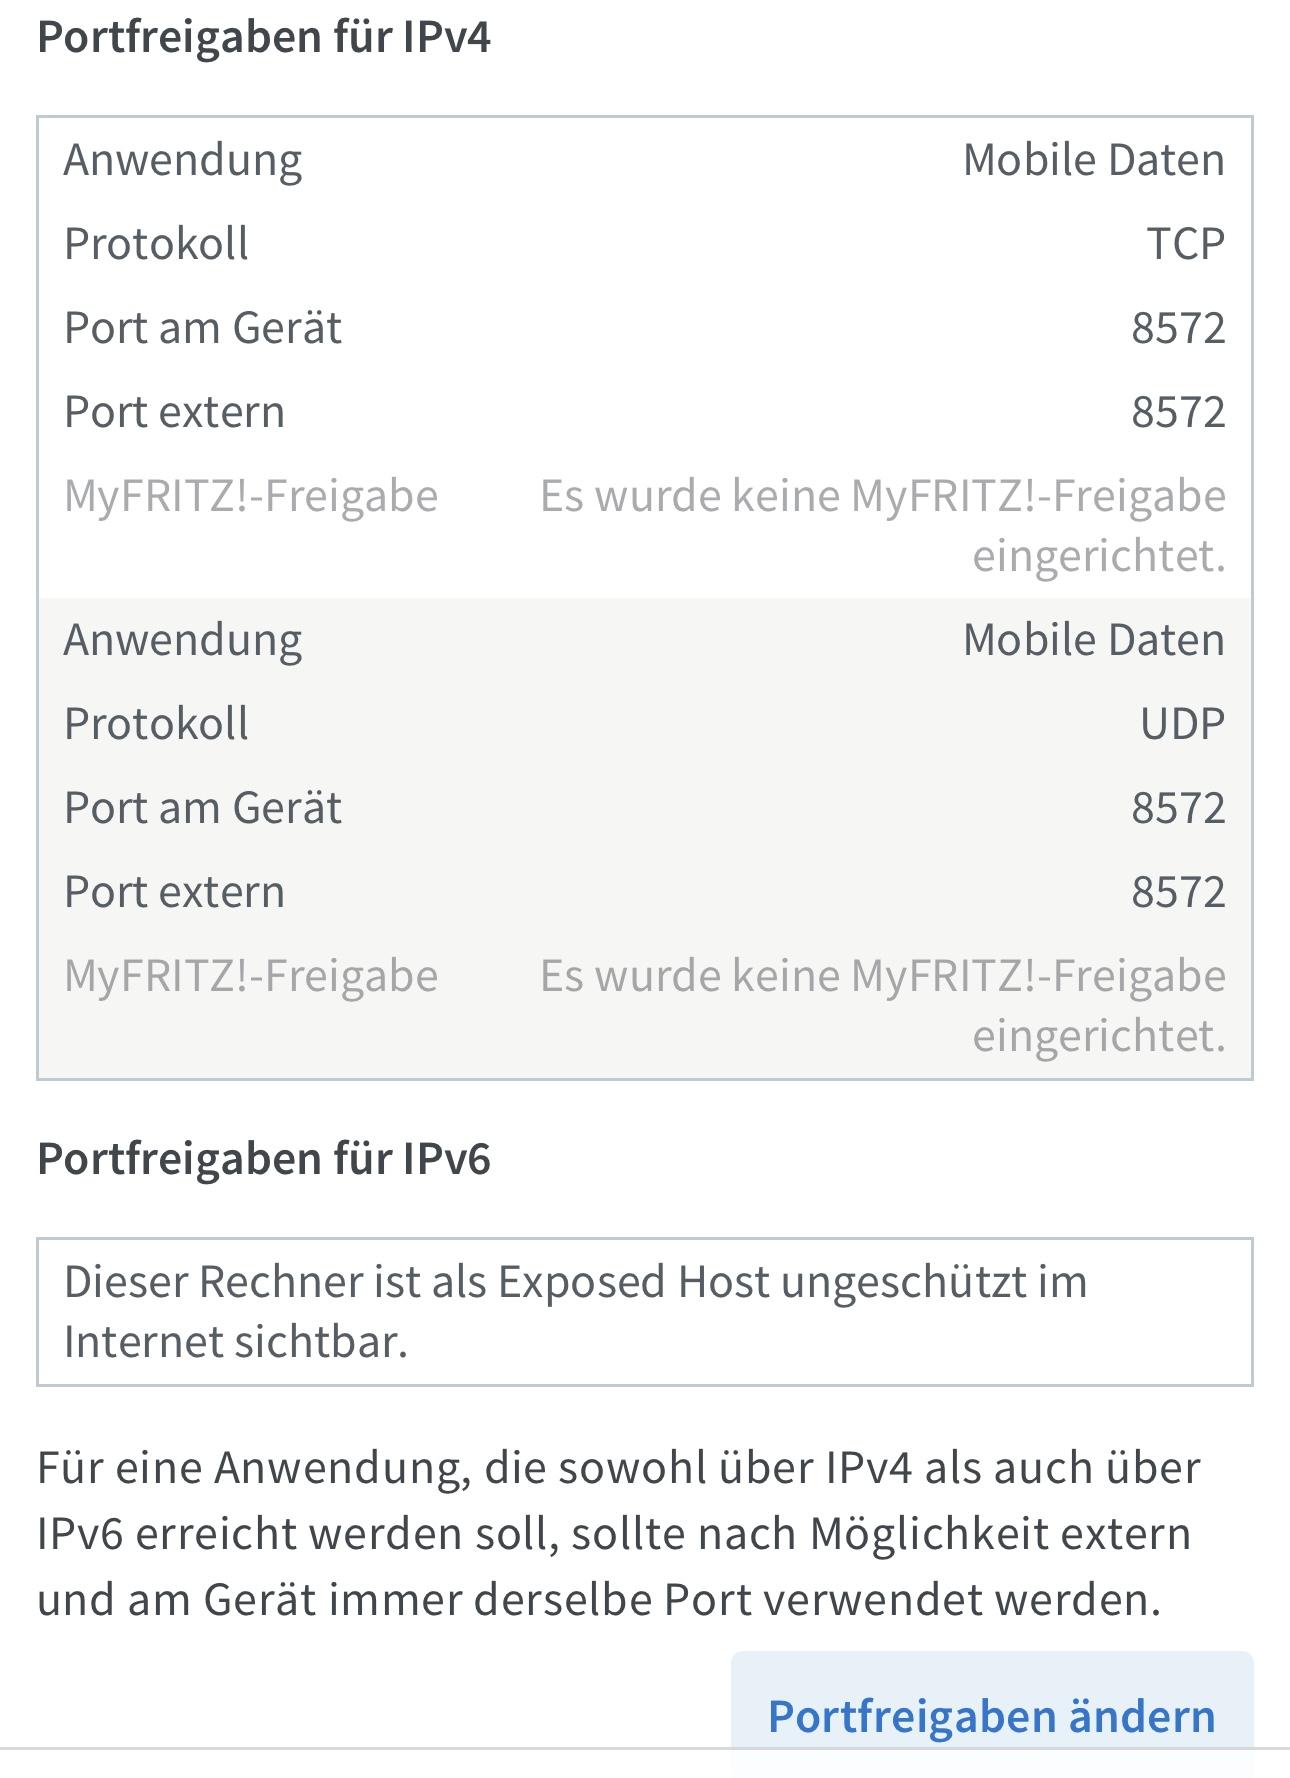Click MyFRITZ!-Freigabe label in UDP entry

click(251, 976)
